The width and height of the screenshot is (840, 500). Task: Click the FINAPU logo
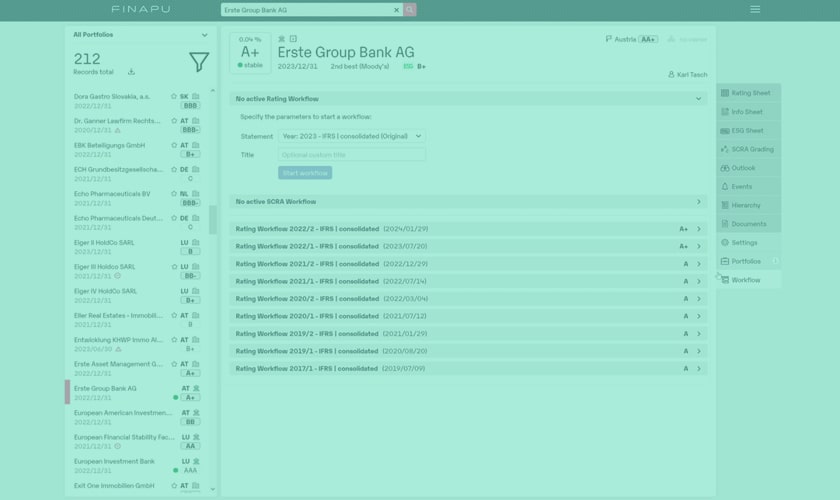(x=141, y=9)
